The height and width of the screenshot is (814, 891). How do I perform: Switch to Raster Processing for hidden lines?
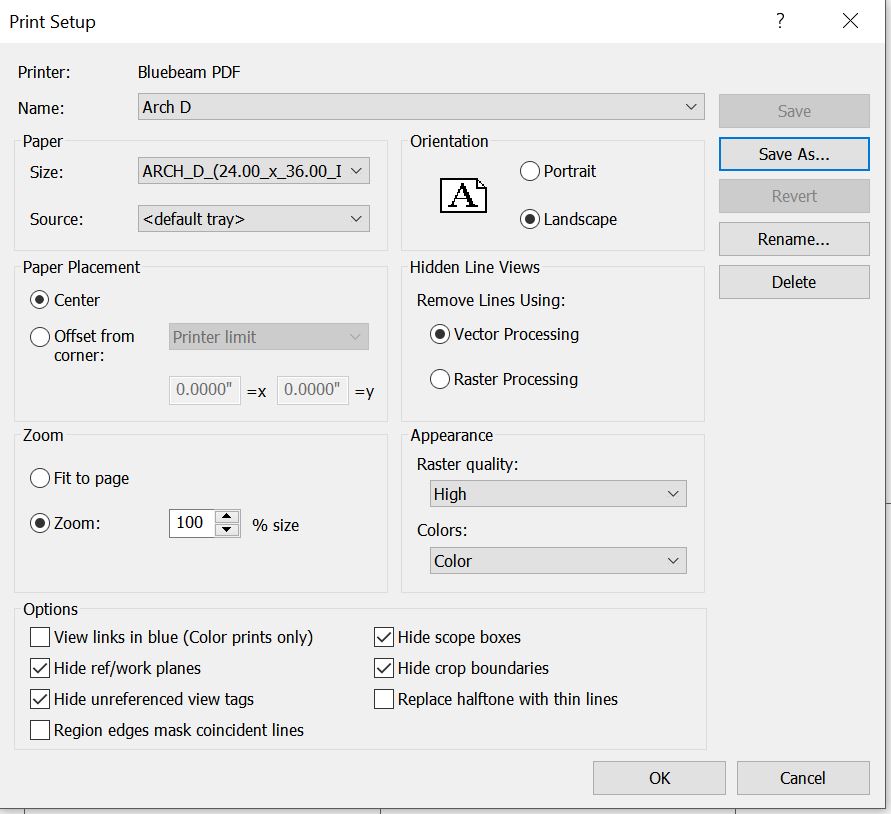click(x=440, y=379)
